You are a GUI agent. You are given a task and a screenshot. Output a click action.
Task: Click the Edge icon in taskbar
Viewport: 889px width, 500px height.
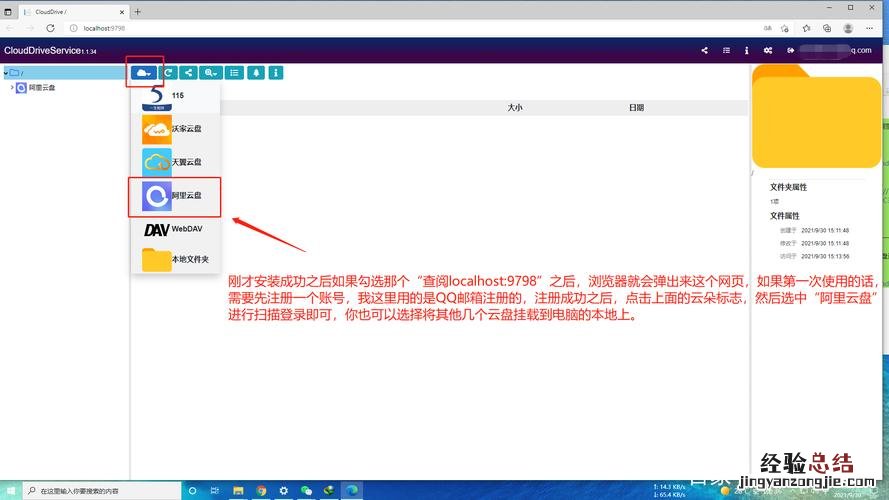[x=352, y=490]
